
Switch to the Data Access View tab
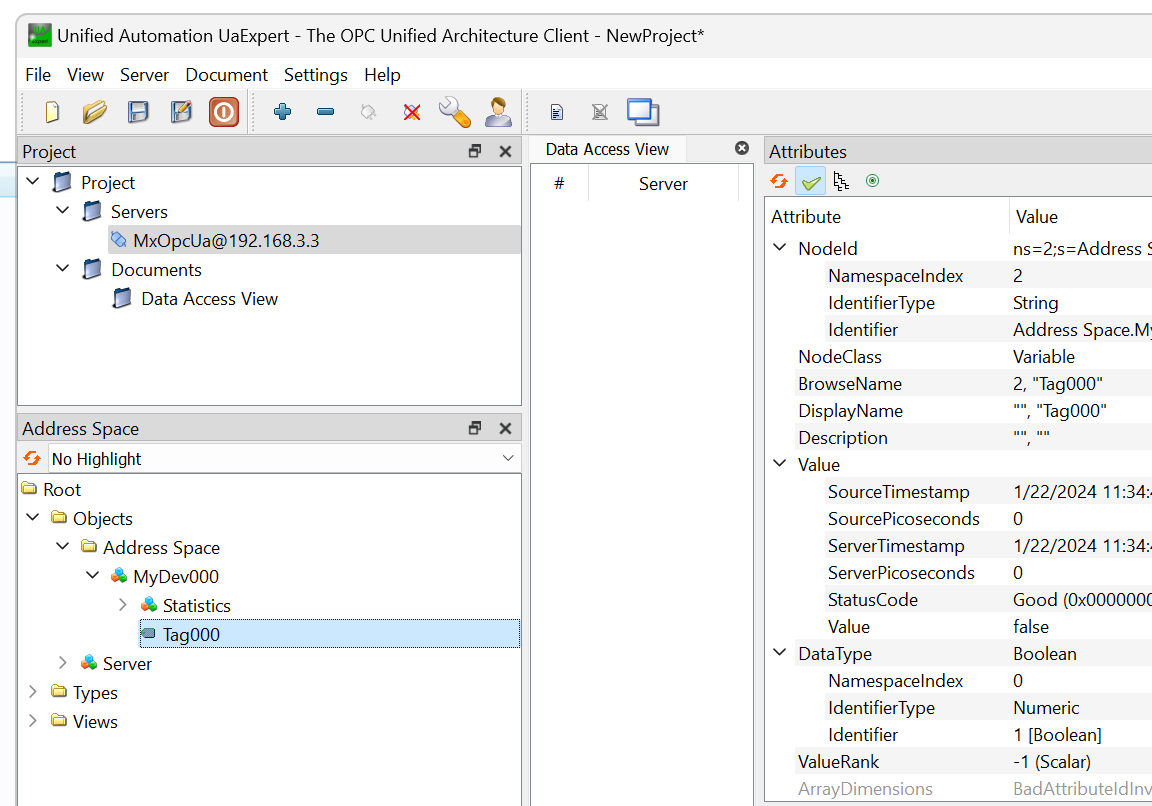[x=608, y=149]
